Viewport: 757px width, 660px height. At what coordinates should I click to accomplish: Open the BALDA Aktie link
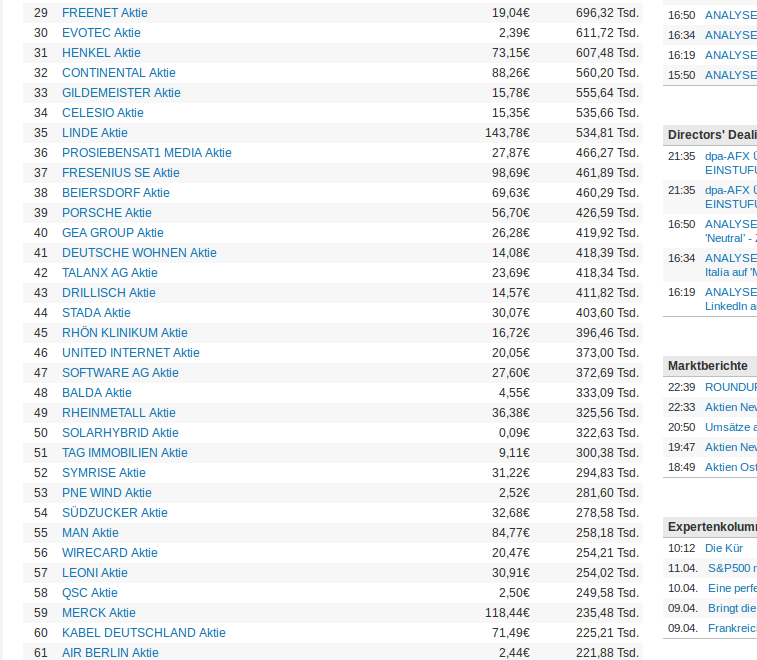[97, 393]
